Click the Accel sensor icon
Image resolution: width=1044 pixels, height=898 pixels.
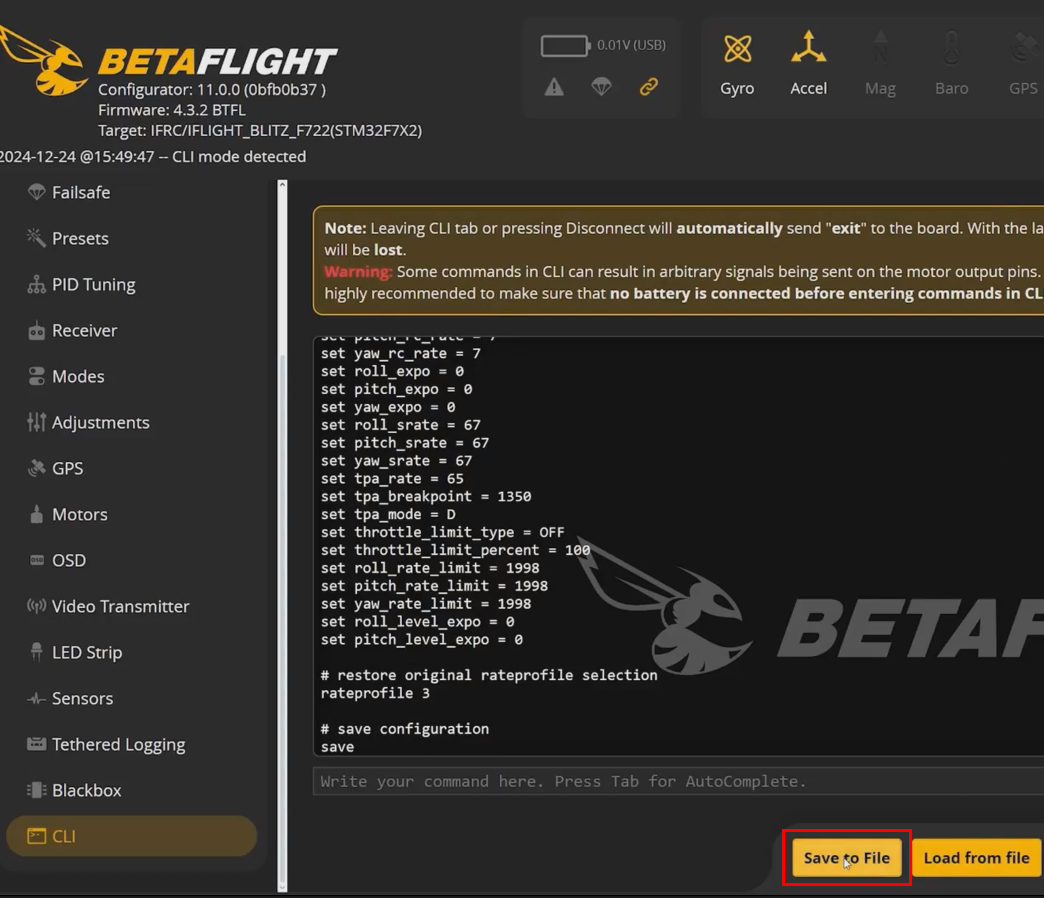coord(808,50)
